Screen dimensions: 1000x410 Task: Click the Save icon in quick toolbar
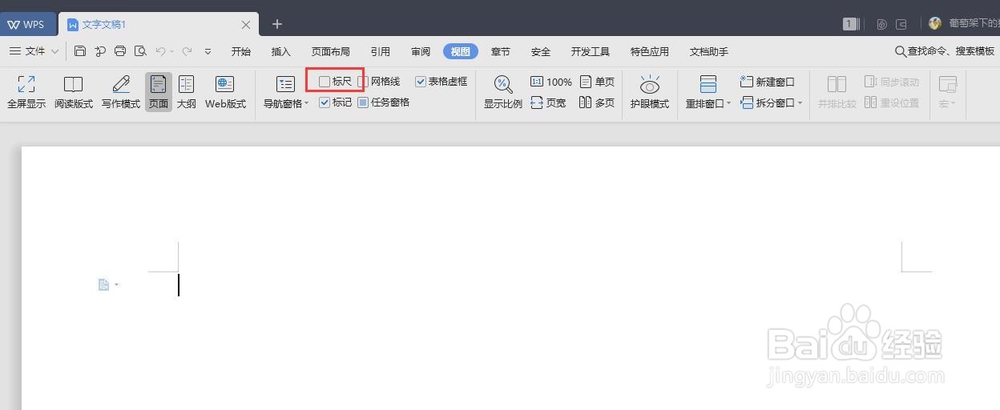coord(80,52)
